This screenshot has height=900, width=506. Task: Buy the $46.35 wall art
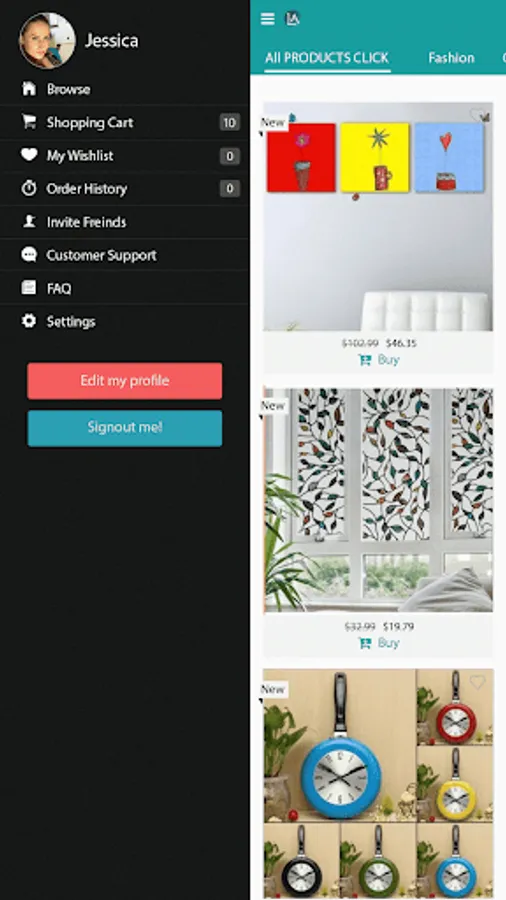[x=379, y=360]
